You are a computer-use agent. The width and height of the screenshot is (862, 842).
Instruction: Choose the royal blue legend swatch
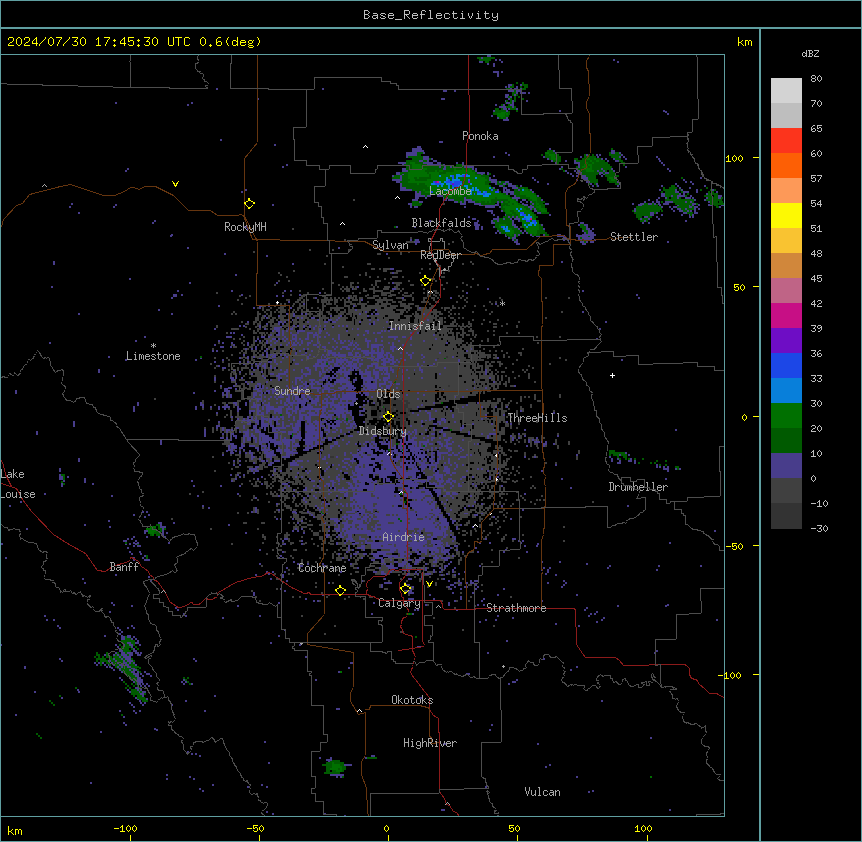[786, 365]
